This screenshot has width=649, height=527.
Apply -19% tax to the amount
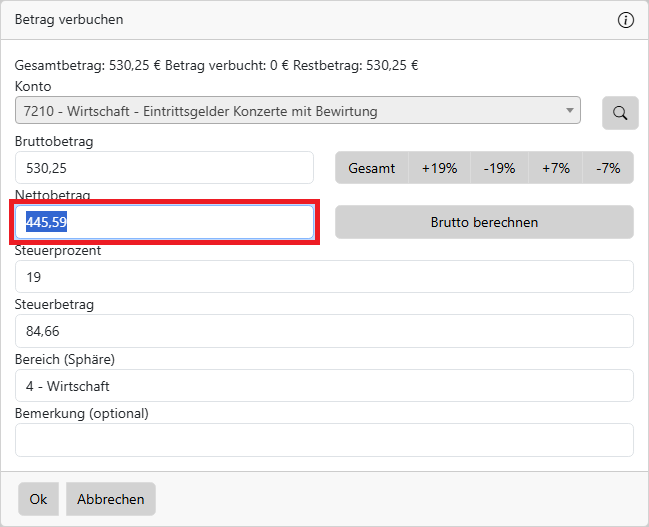pyautogui.click(x=499, y=168)
